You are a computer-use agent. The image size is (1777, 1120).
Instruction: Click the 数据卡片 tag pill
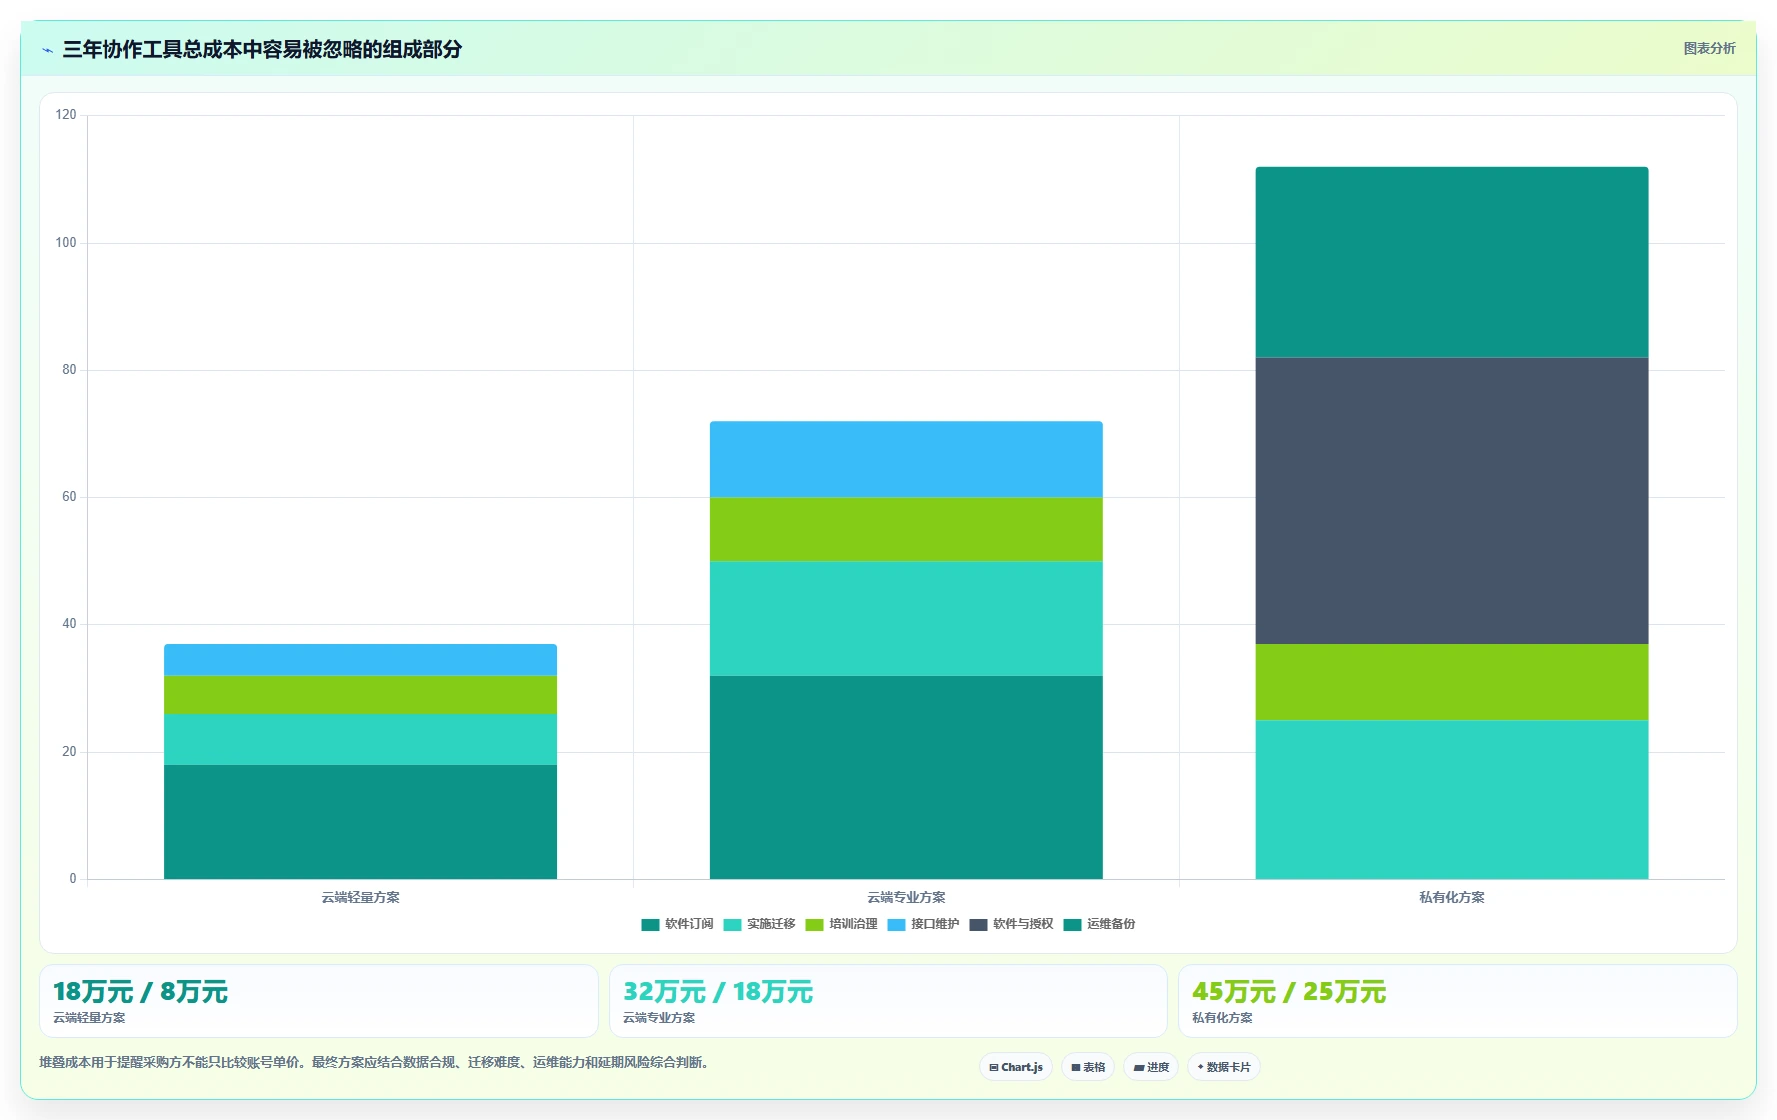click(x=1224, y=1067)
